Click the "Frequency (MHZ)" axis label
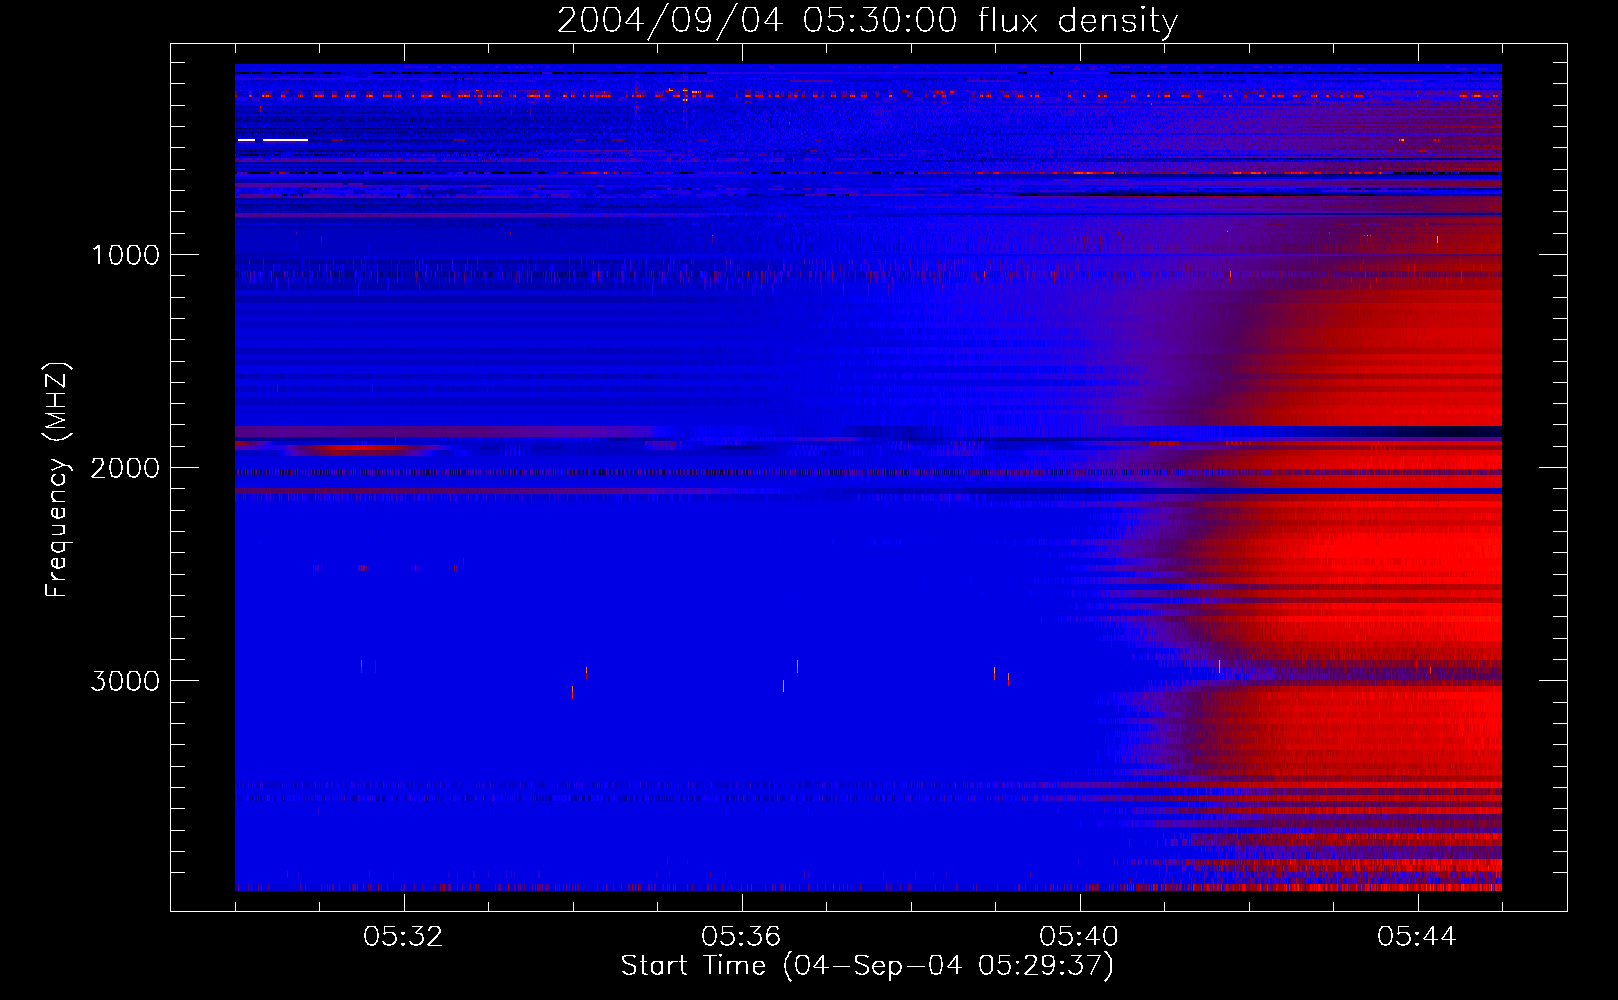Screen dimensions: 1618x1000 coord(57,480)
